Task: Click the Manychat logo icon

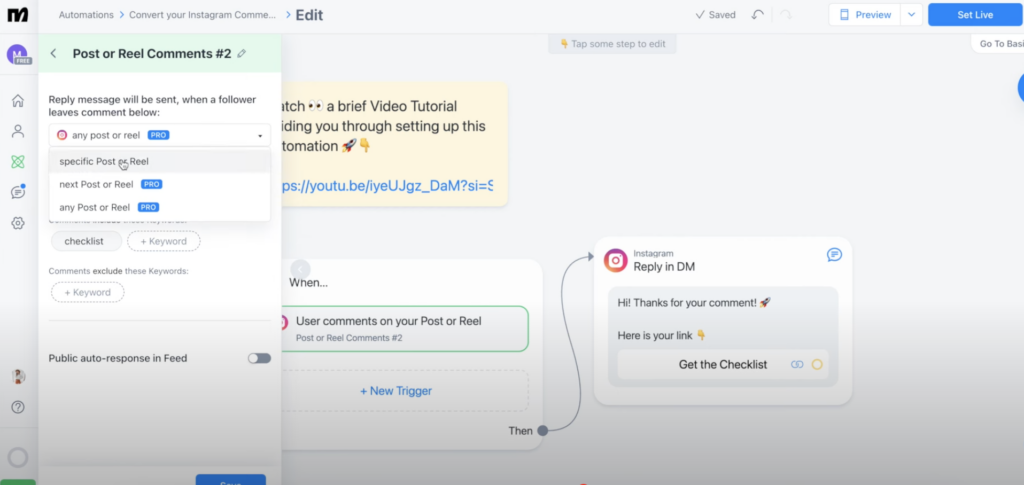Action: pyautogui.click(x=18, y=14)
